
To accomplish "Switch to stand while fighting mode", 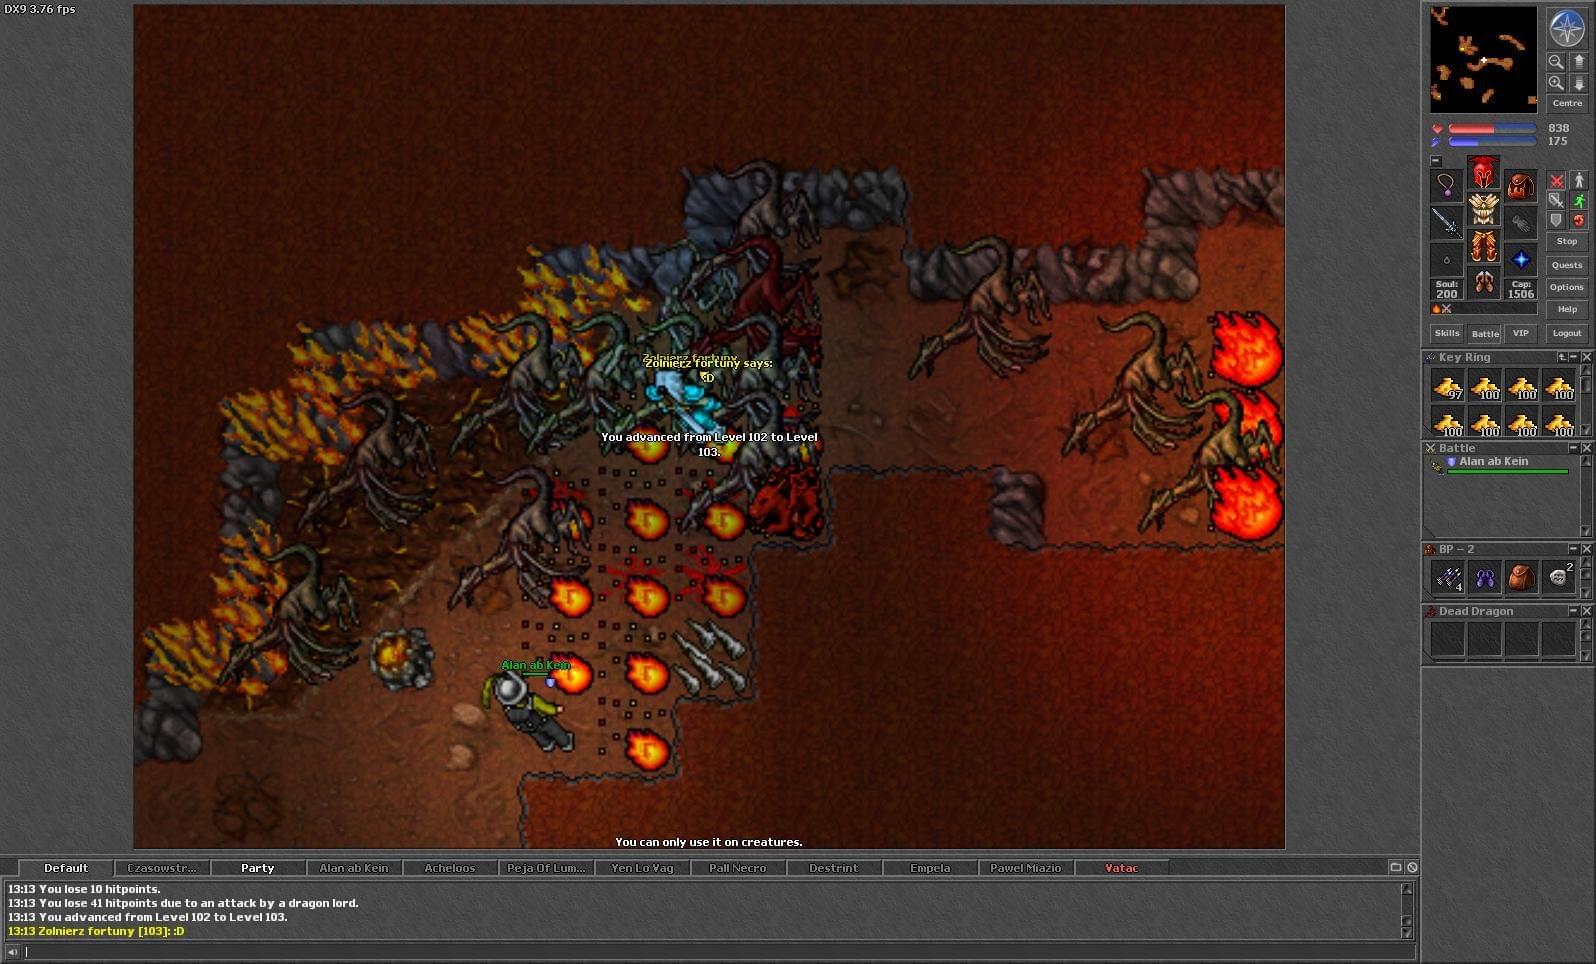I will coord(1578,180).
